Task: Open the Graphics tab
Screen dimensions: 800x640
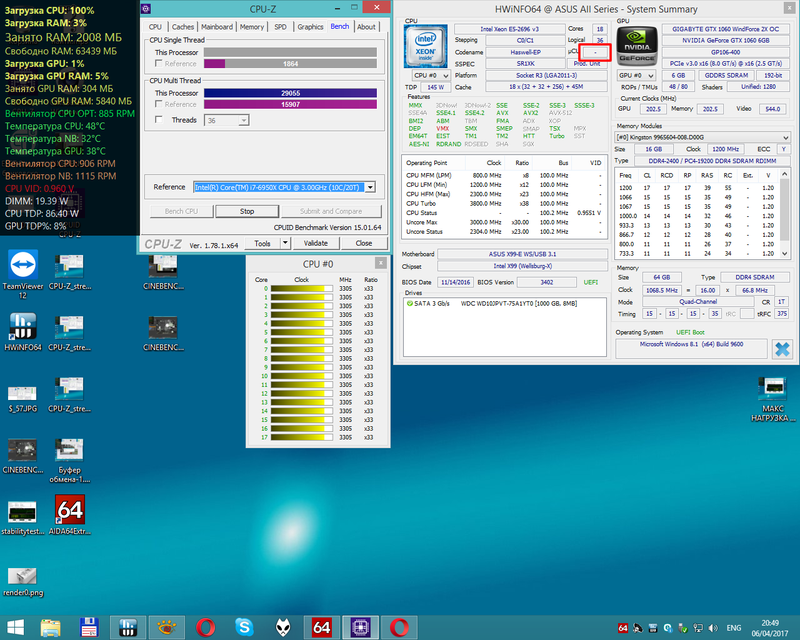Action: pos(310,27)
